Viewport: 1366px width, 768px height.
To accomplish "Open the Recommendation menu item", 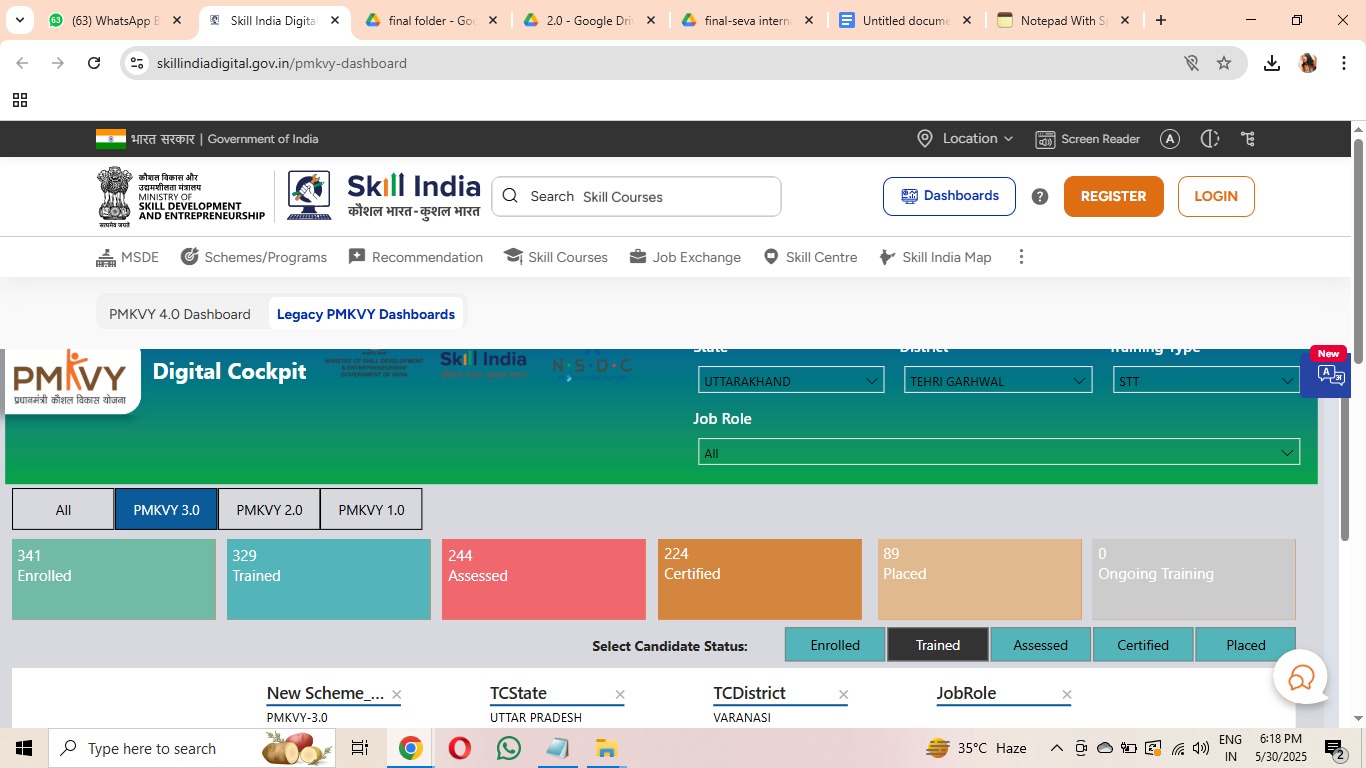I will point(416,257).
